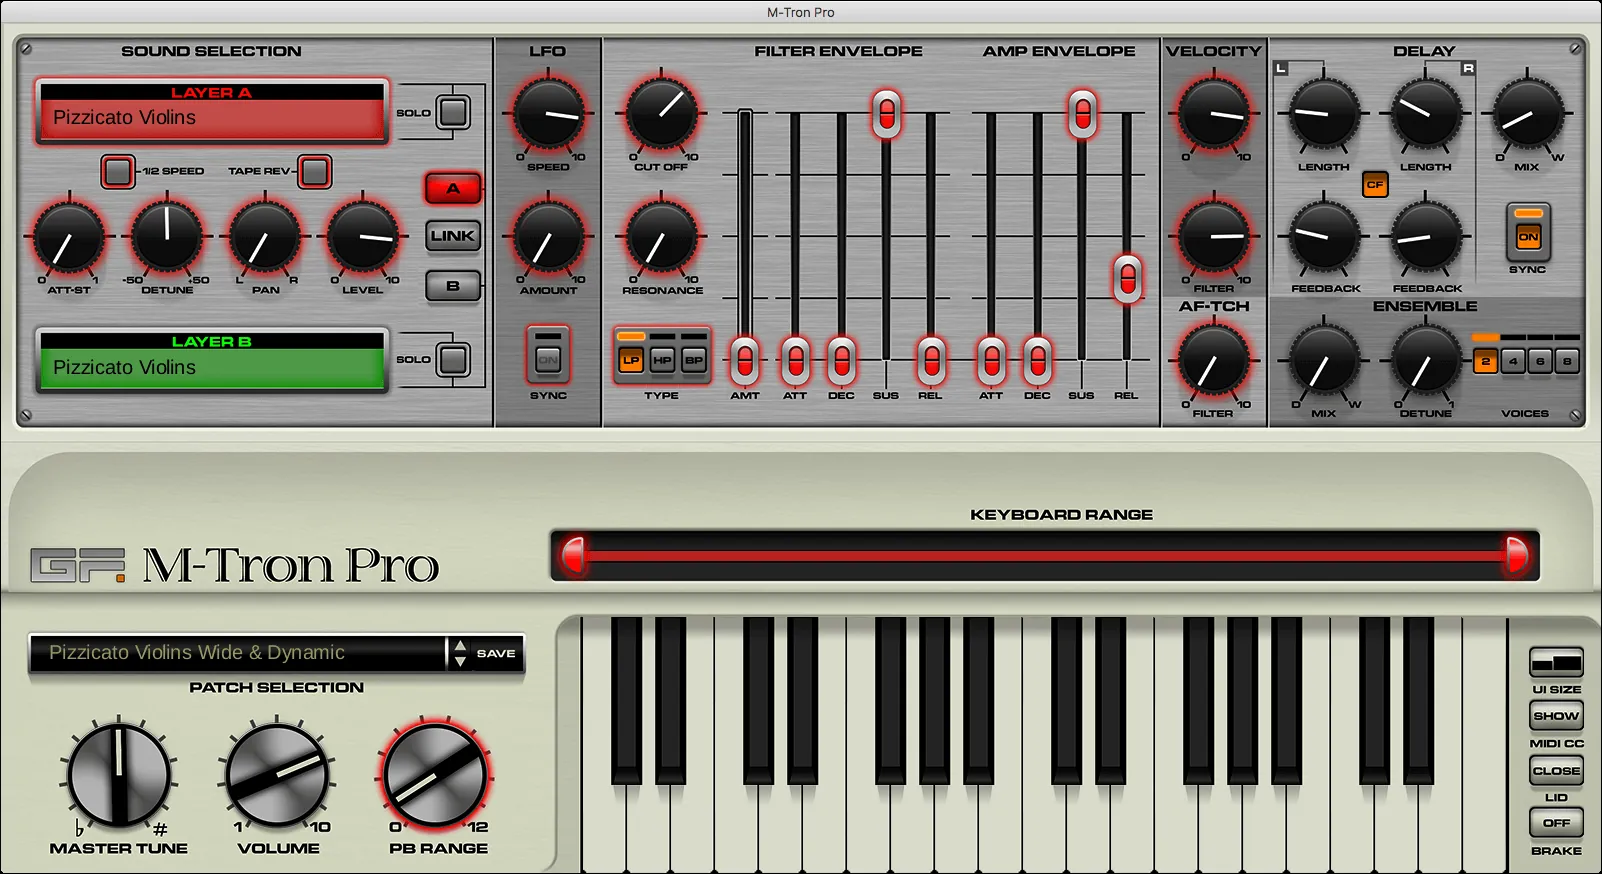The image size is (1602, 874).
Task: Click the patch up/down stepper arrows
Action: pos(460,653)
